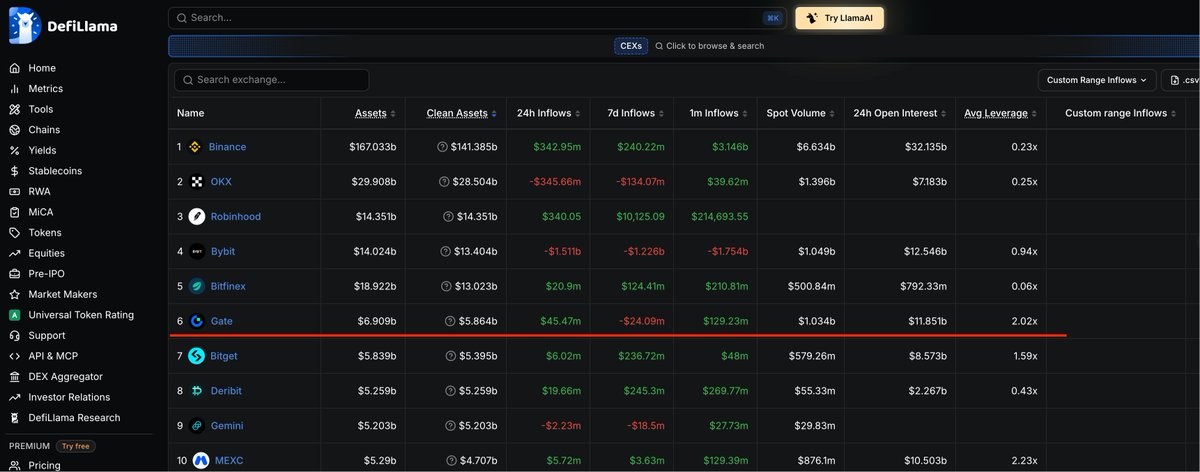
Task: Open the Bybit exchange link
Action: [223, 251]
